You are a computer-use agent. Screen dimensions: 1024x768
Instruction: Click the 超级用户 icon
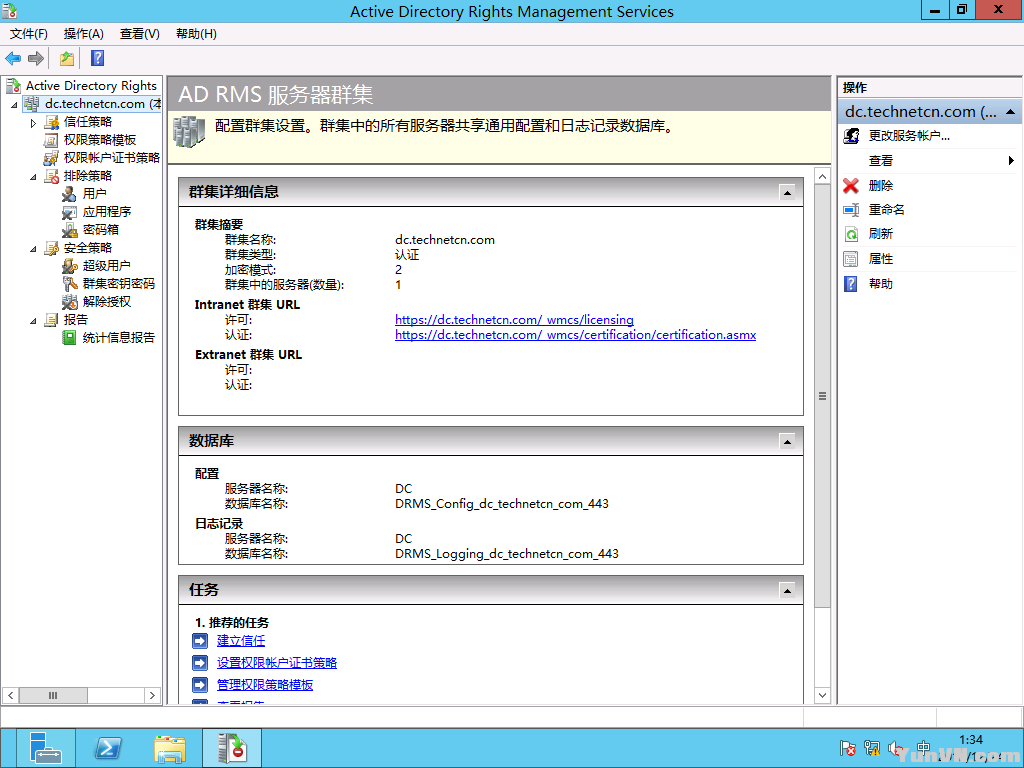(x=70, y=266)
